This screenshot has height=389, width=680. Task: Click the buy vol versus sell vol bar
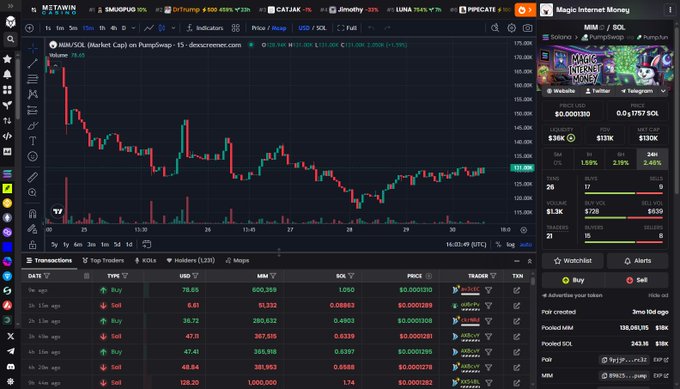(624, 218)
